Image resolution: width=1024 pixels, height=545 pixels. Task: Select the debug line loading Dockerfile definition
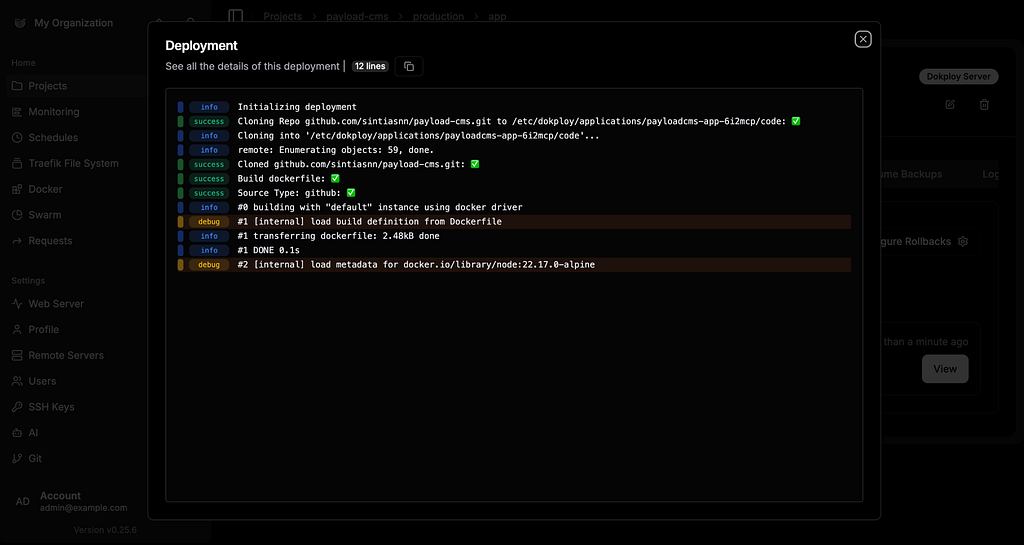[x=514, y=222]
